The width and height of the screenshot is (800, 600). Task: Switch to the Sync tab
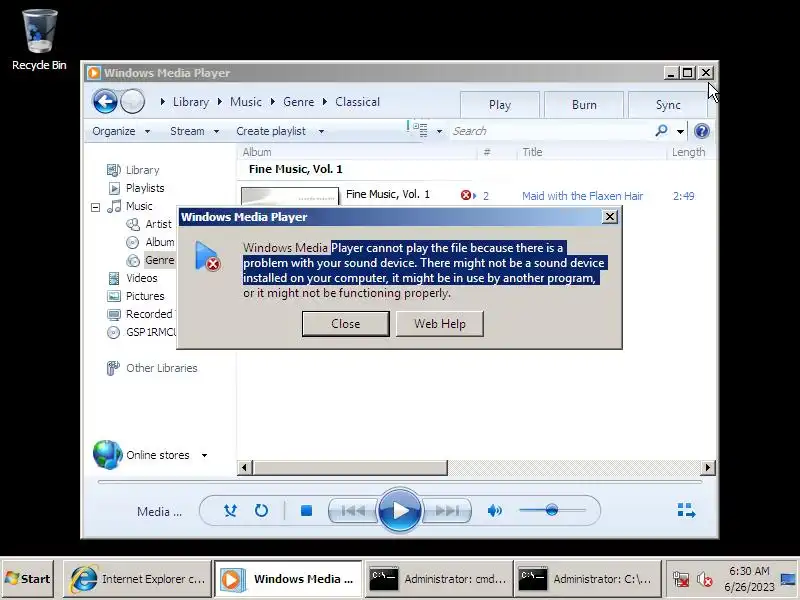(x=668, y=105)
